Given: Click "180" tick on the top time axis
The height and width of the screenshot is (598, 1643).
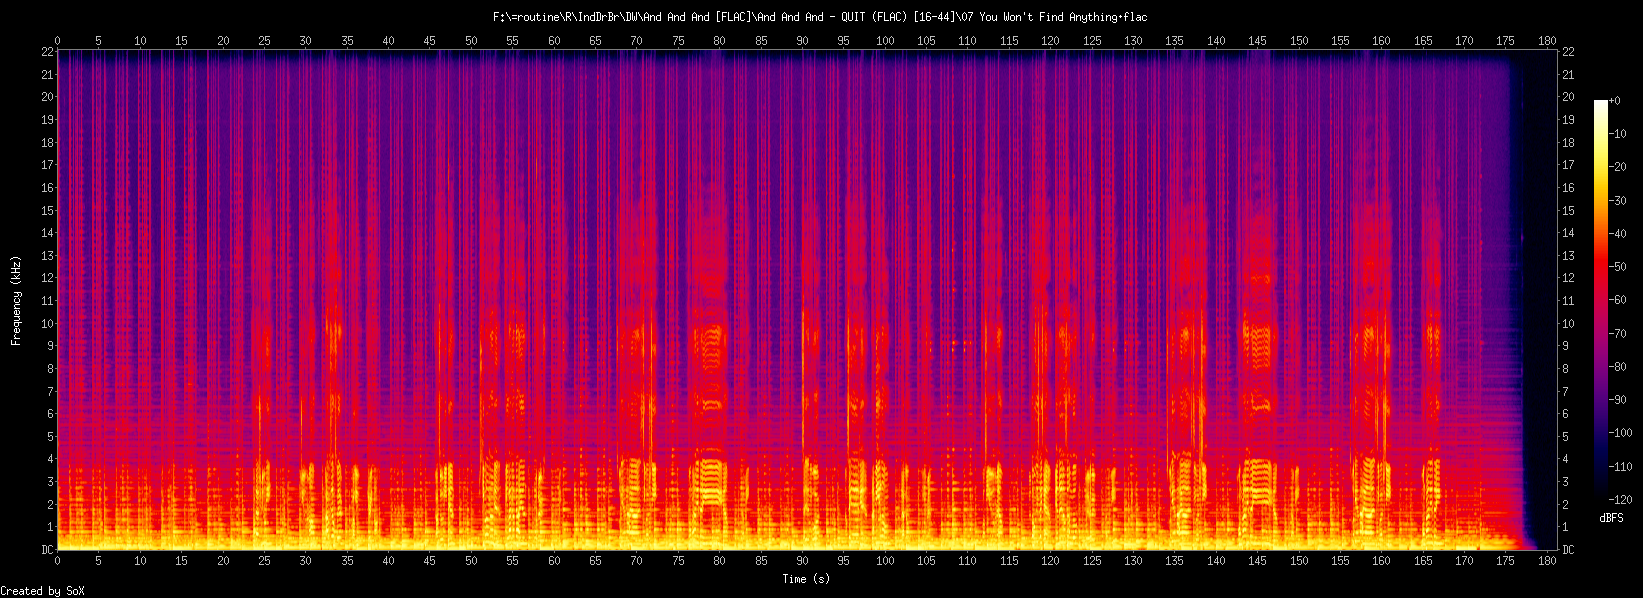Looking at the screenshot, I should (1547, 41).
